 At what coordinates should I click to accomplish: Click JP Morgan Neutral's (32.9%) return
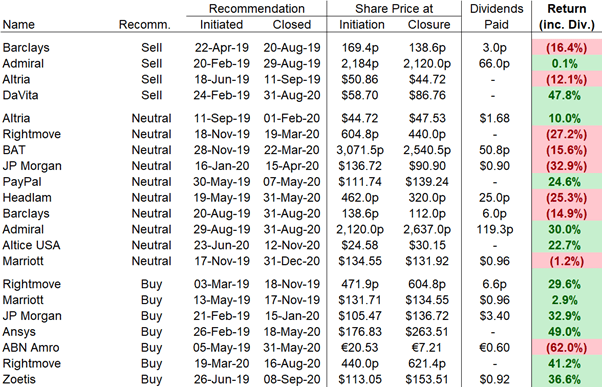pyautogui.click(x=567, y=166)
